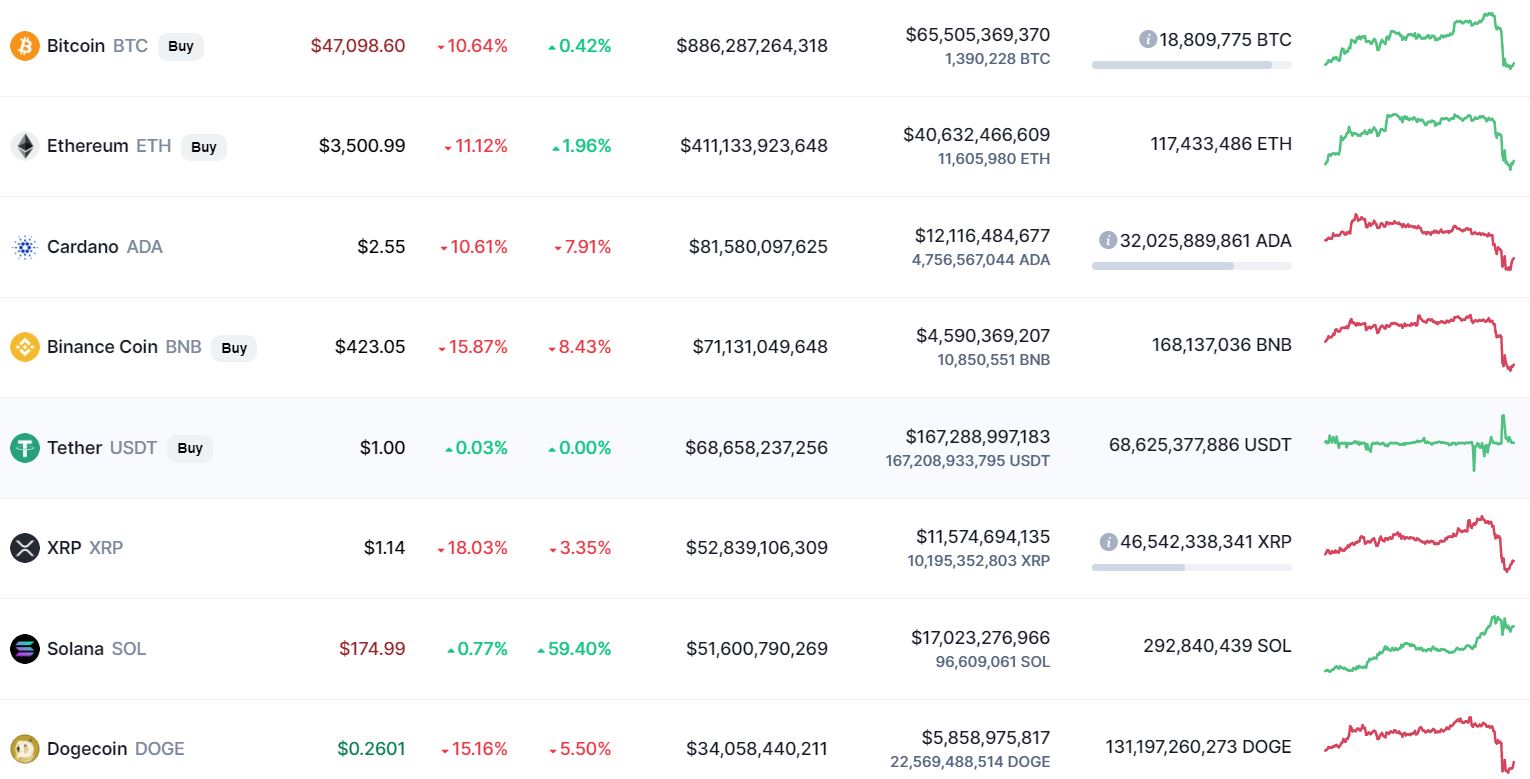Viewport: 1530px width, 779px height.
Task: Click the Ethereum diamond logo icon
Action: 25,146
